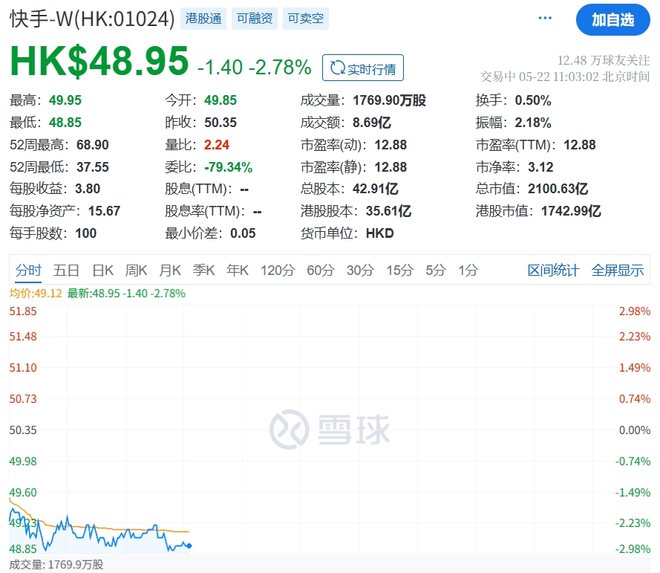Image resolution: width=660 pixels, height=573 pixels.
Task: Open 区间统计 range statistics
Action: [x=553, y=270]
